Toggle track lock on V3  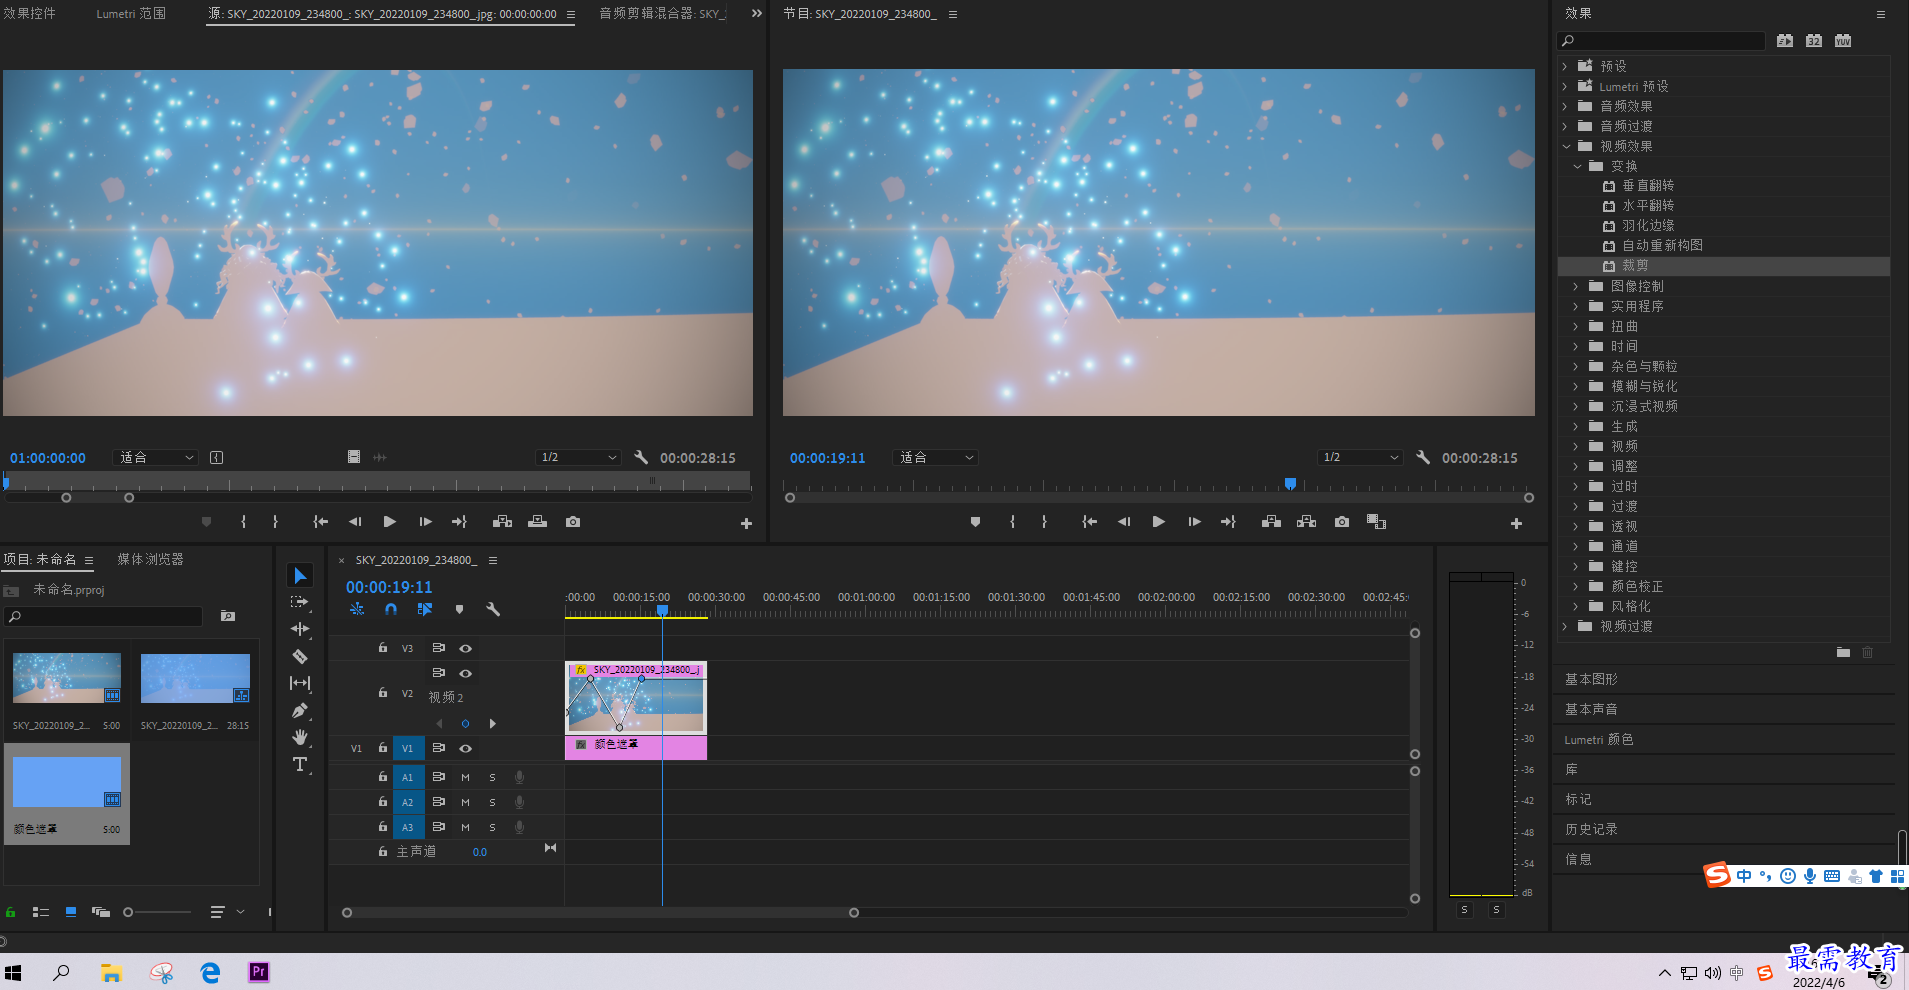pos(383,648)
